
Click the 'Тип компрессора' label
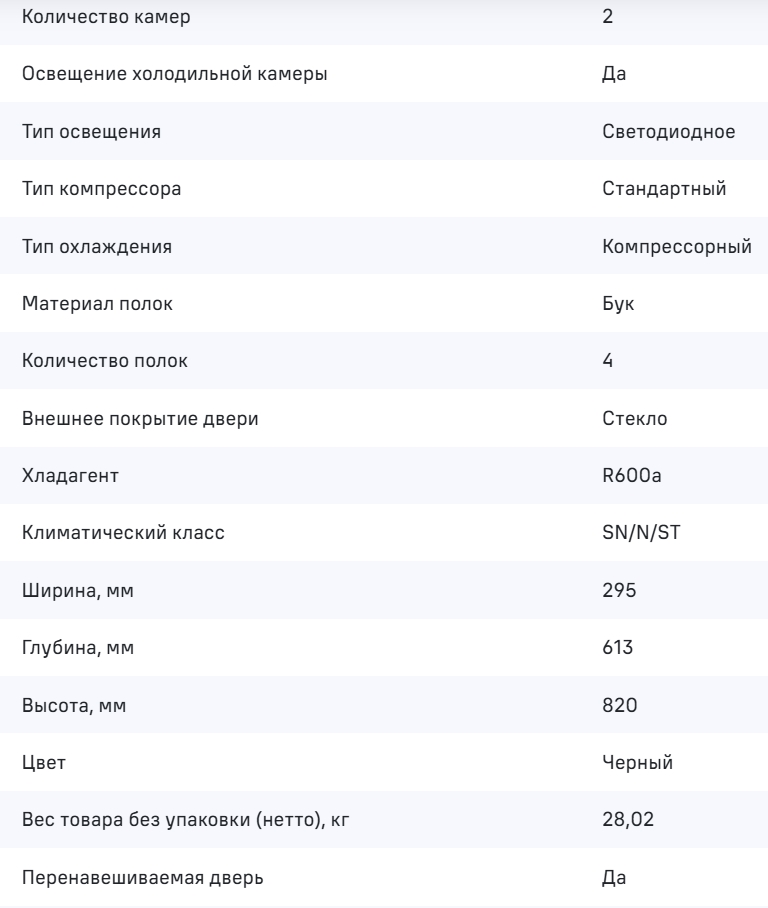click(x=88, y=188)
